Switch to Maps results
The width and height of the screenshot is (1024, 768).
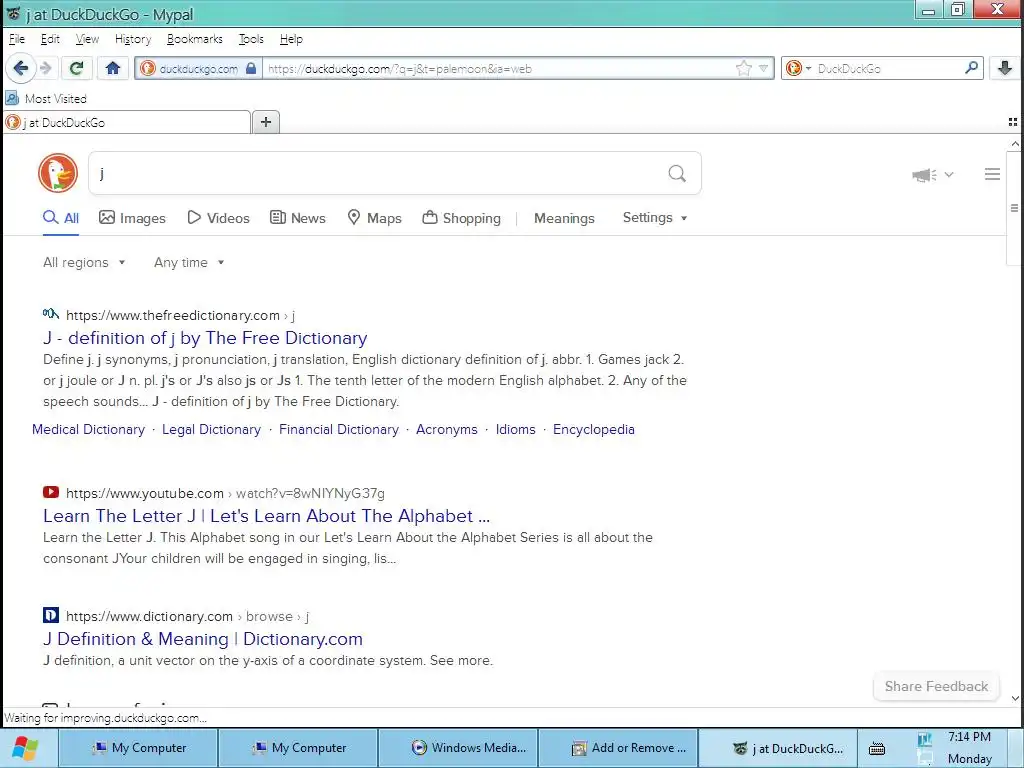pos(374,218)
